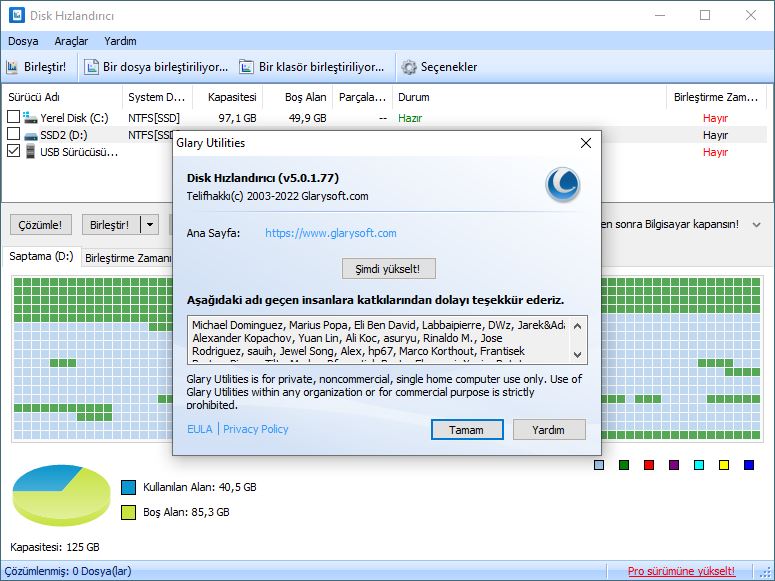
Task: Click the green legend swatch
Action: [x=624, y=465]
